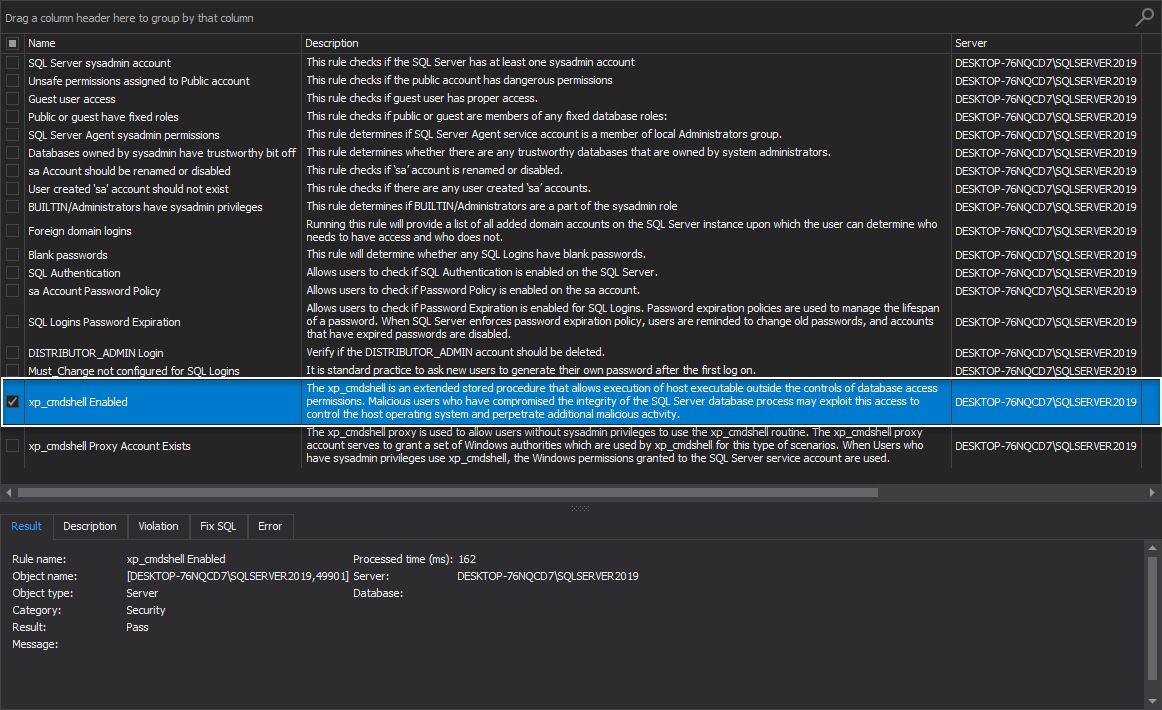
Task: Uncheck the xp_cmdshell Enabled rule checkbox
Action: coord(13,402)
